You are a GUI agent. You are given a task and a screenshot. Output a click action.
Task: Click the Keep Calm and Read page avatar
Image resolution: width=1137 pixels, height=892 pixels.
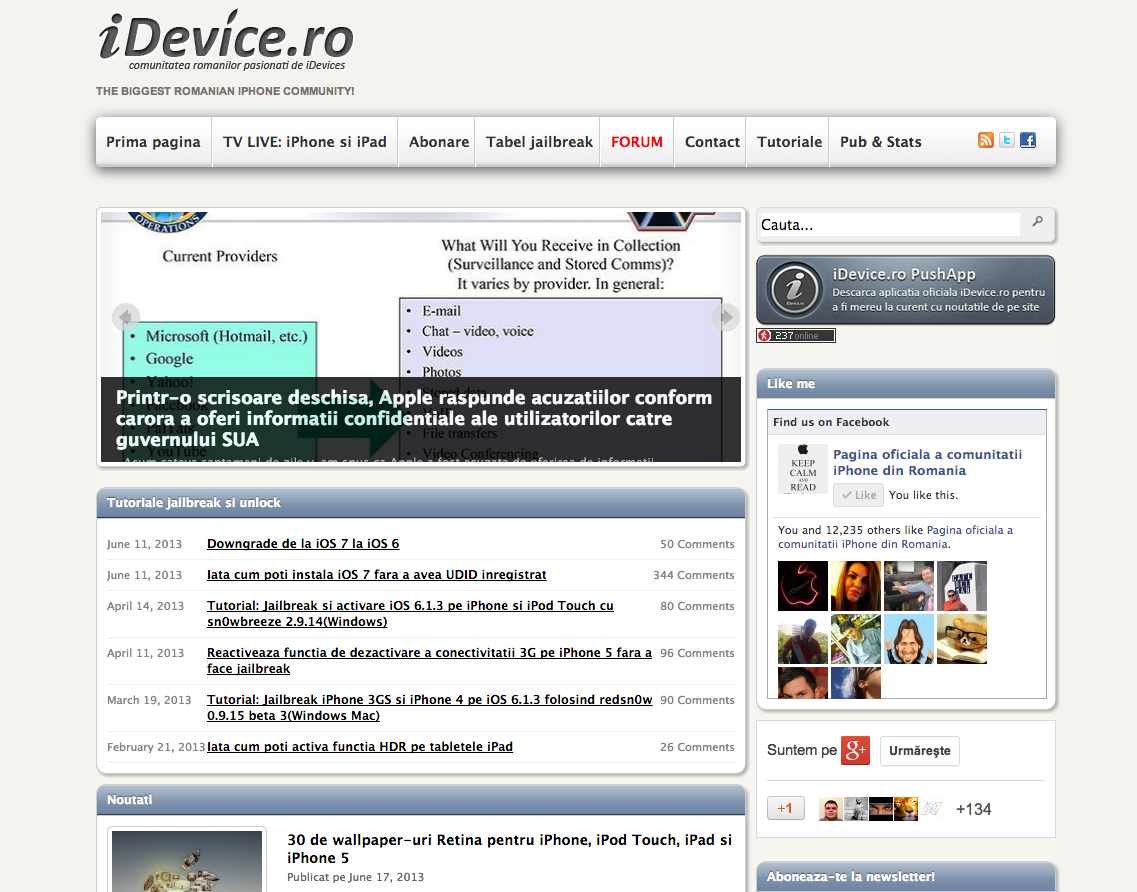coord(803,469)
